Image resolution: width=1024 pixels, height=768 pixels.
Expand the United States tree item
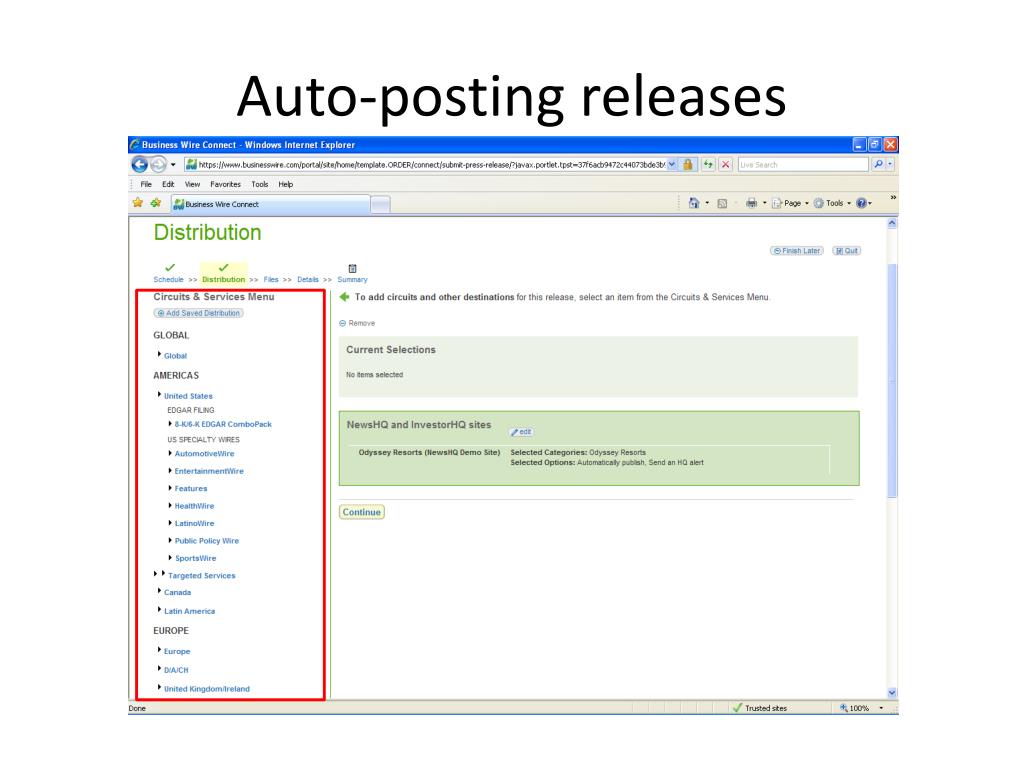[x=159, y=395]
